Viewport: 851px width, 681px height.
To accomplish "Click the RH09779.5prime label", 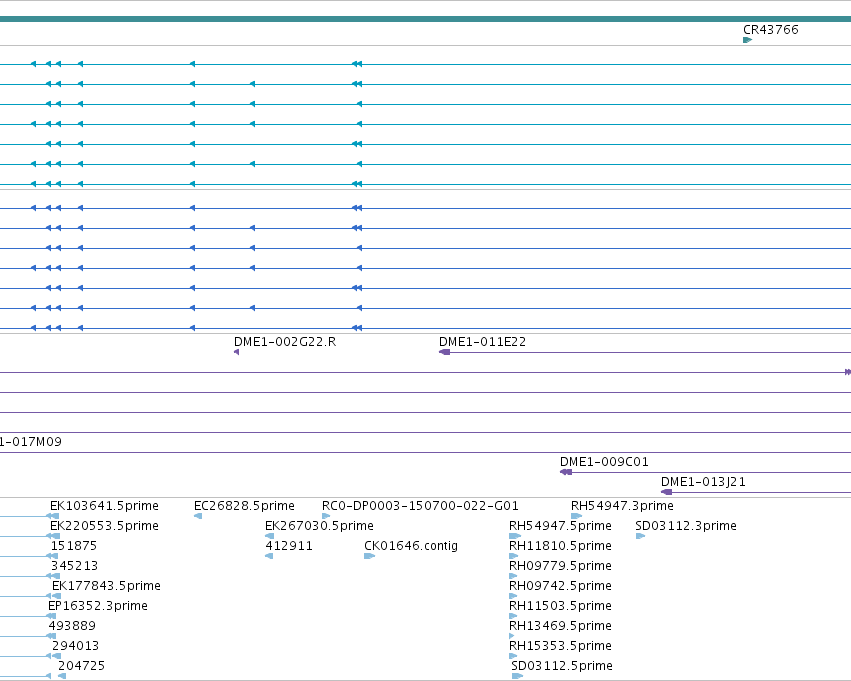I will (560, 566).
